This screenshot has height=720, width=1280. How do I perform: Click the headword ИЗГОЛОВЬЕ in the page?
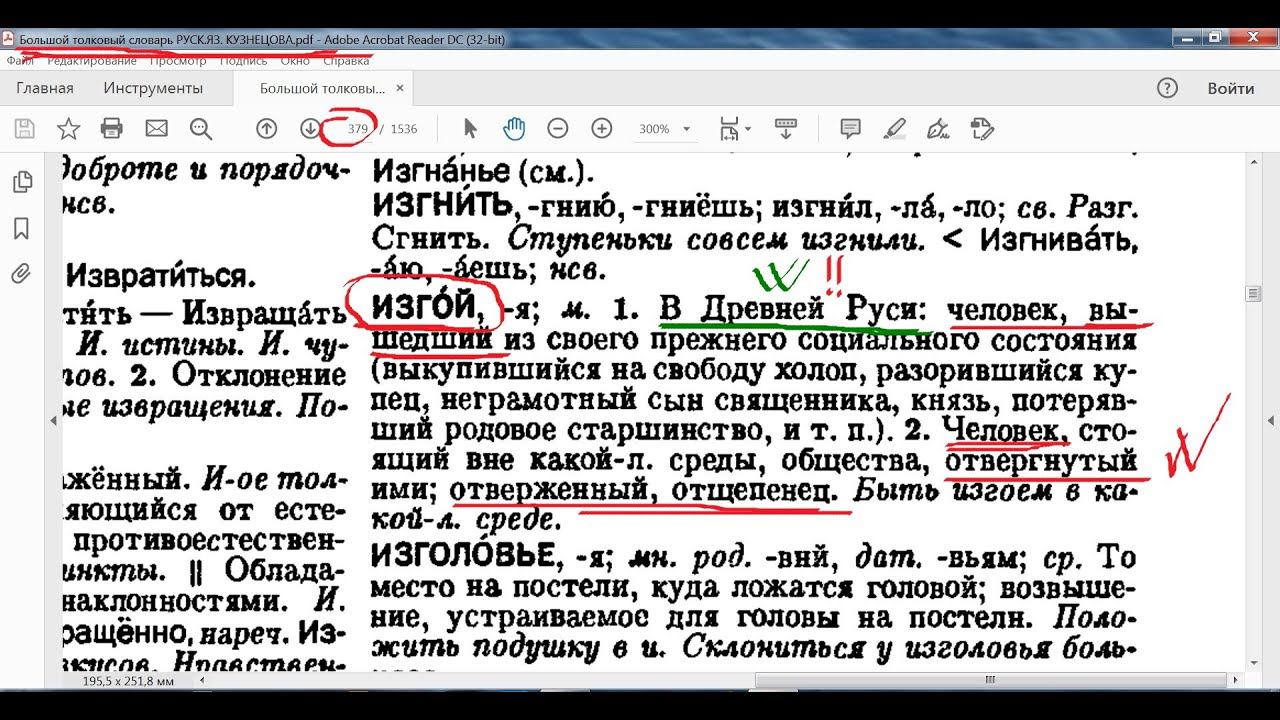[x=463, y=555]
